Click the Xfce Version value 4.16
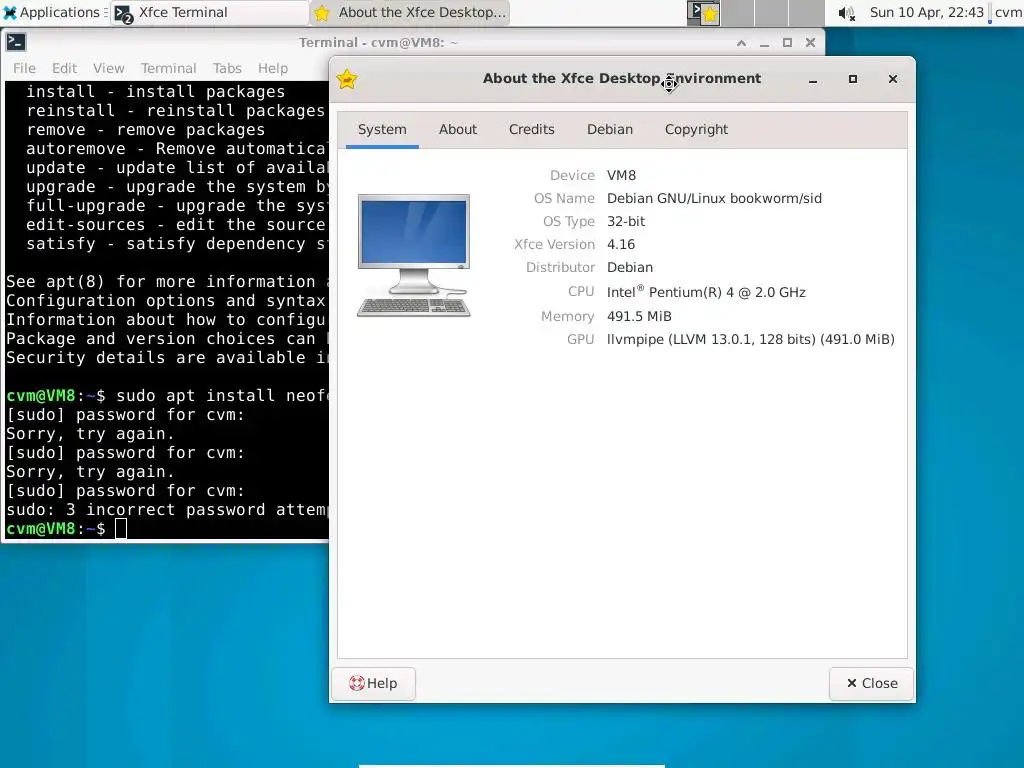 coord(620,244)
